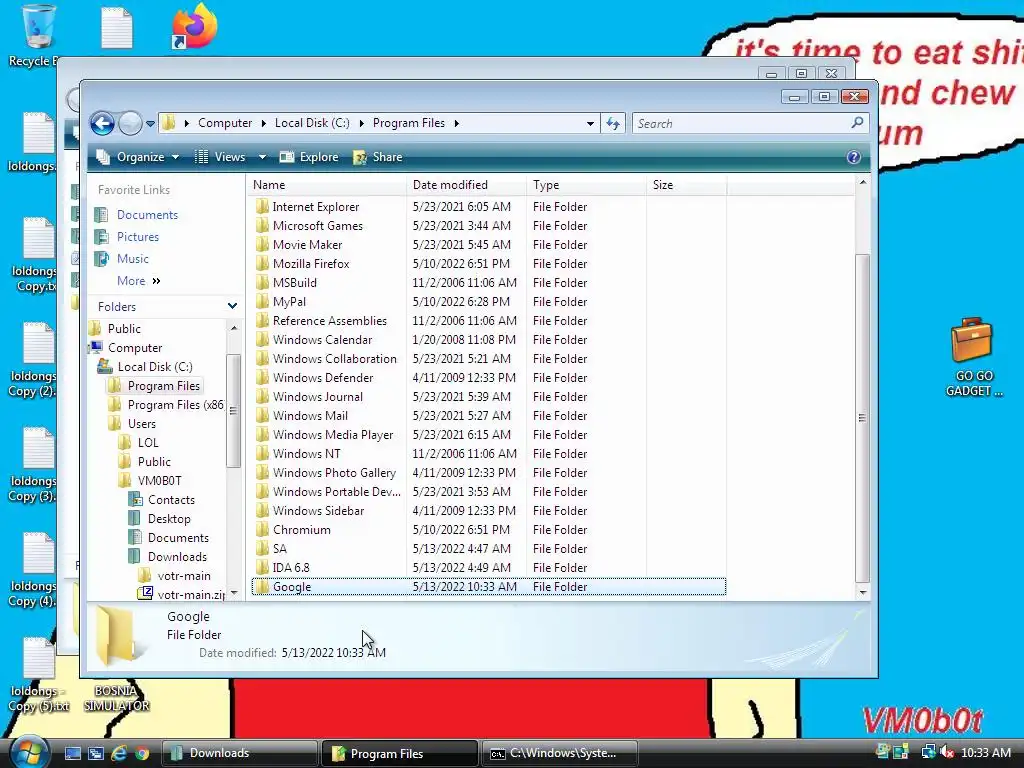Switch to C:\Windows\Syste... taskbar button
The height and width of the screenshot is (768, 1024).
pyautogui.click(x=559, y=753)
